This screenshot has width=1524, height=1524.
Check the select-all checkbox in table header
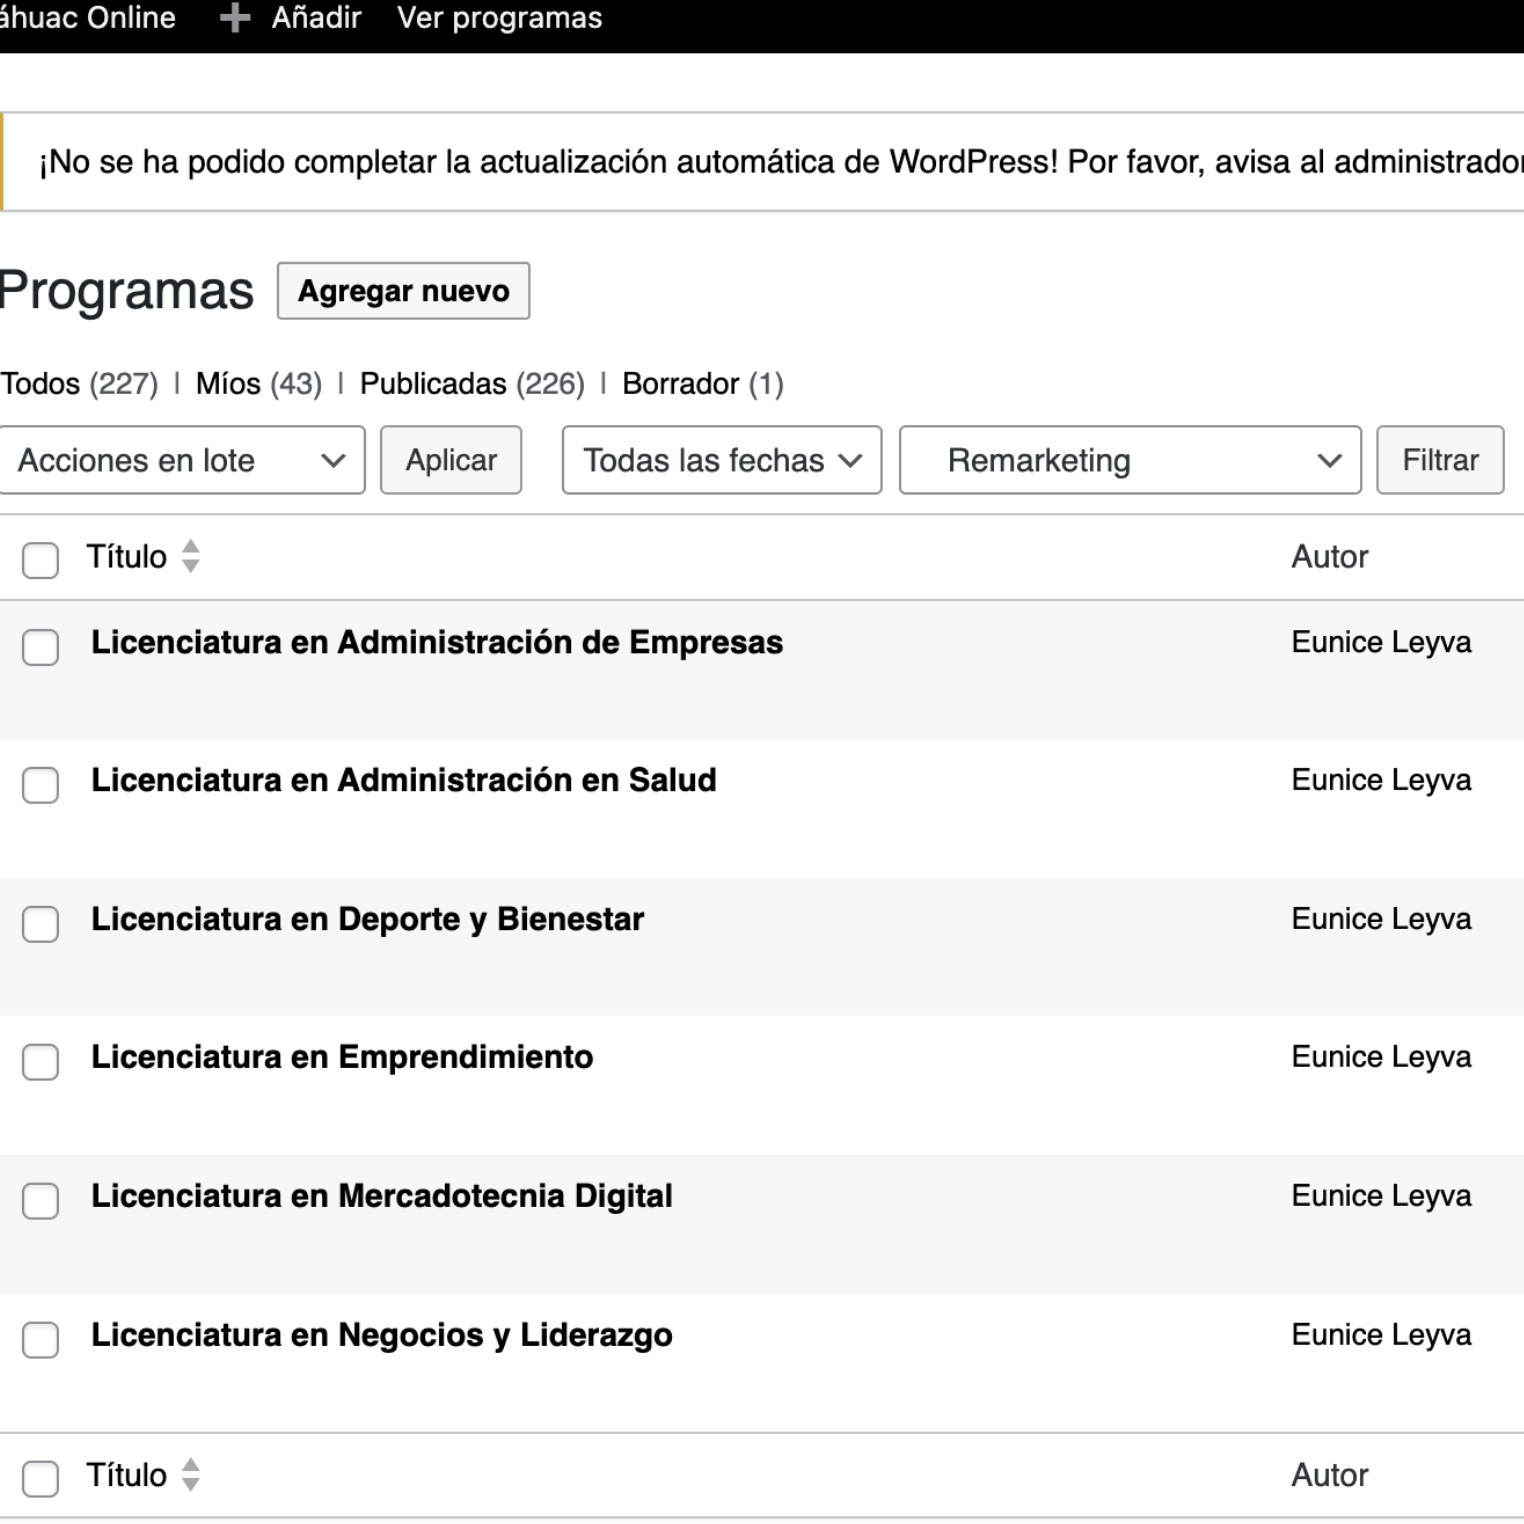(40, 559)
